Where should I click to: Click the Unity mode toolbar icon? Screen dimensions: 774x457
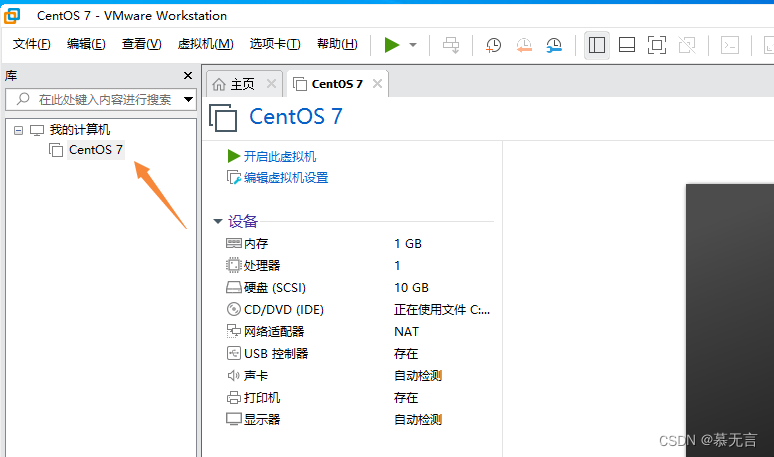coord(687,45)
